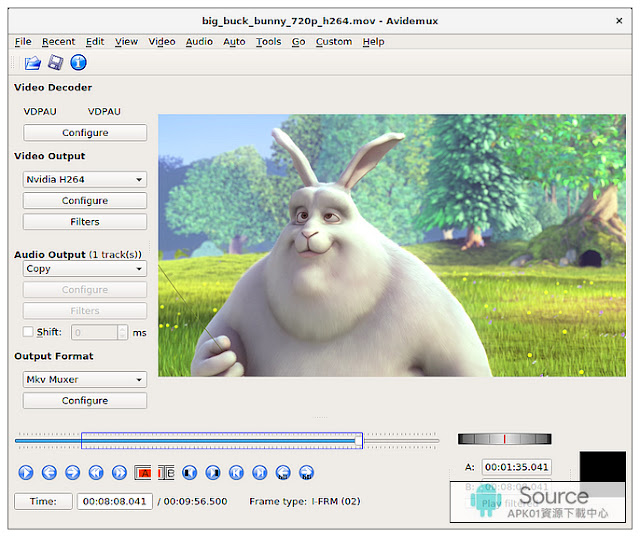Step back to previous frame
Viewport: 640px width, 537px height.
coord(49,473)
